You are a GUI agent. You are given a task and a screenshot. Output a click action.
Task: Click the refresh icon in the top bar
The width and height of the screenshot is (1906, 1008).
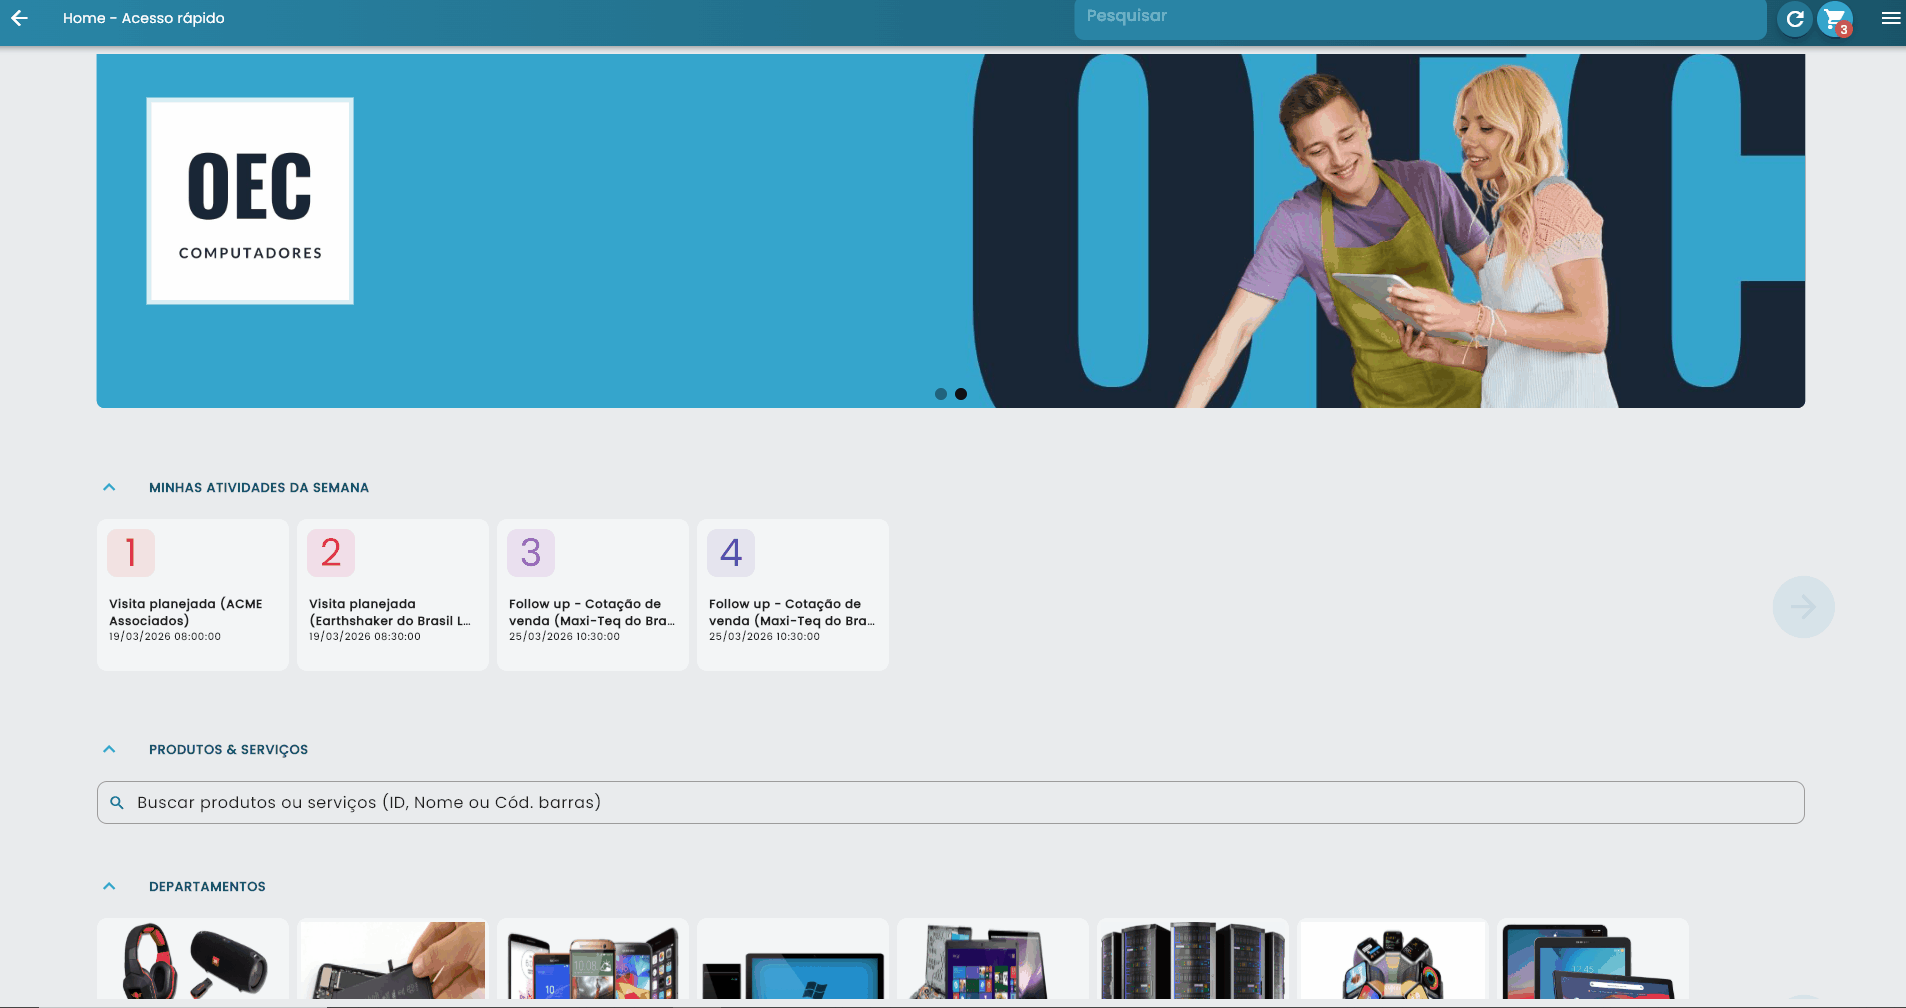[1795, 19]
